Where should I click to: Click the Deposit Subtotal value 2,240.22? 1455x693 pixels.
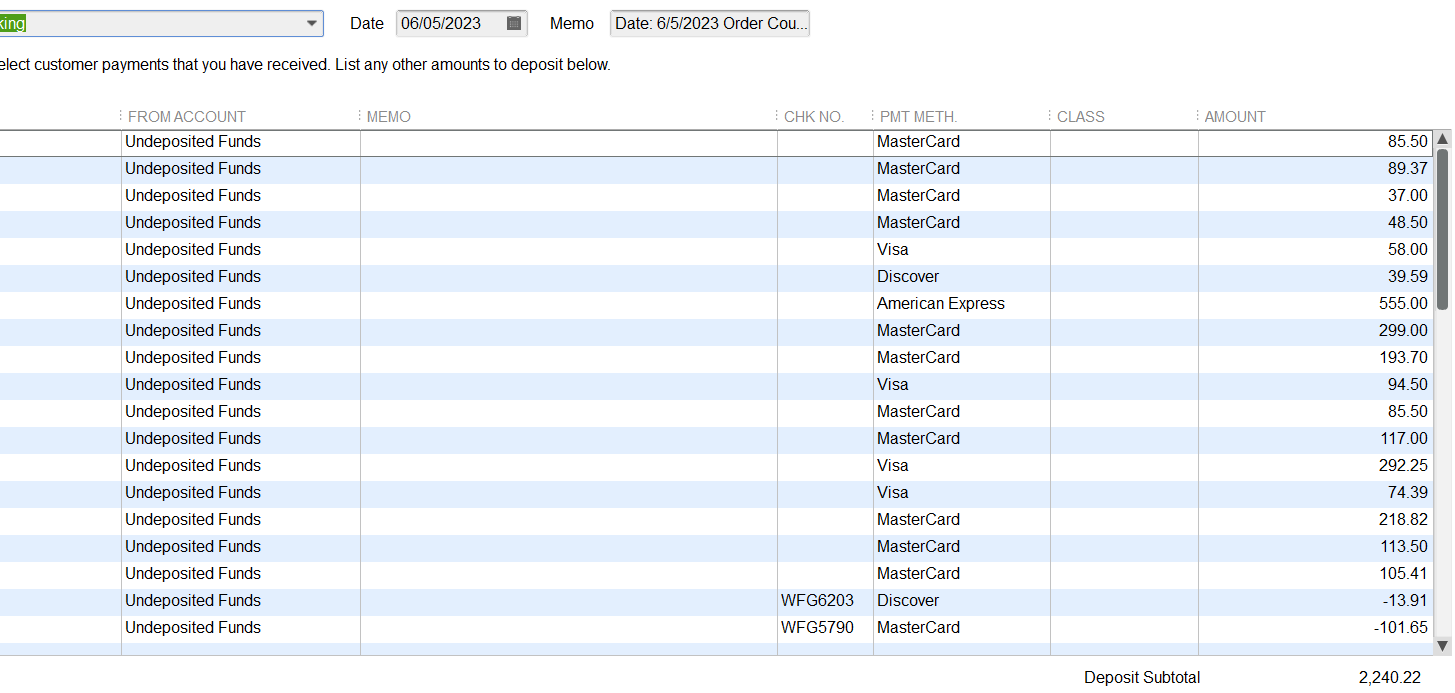point(1390,678)
